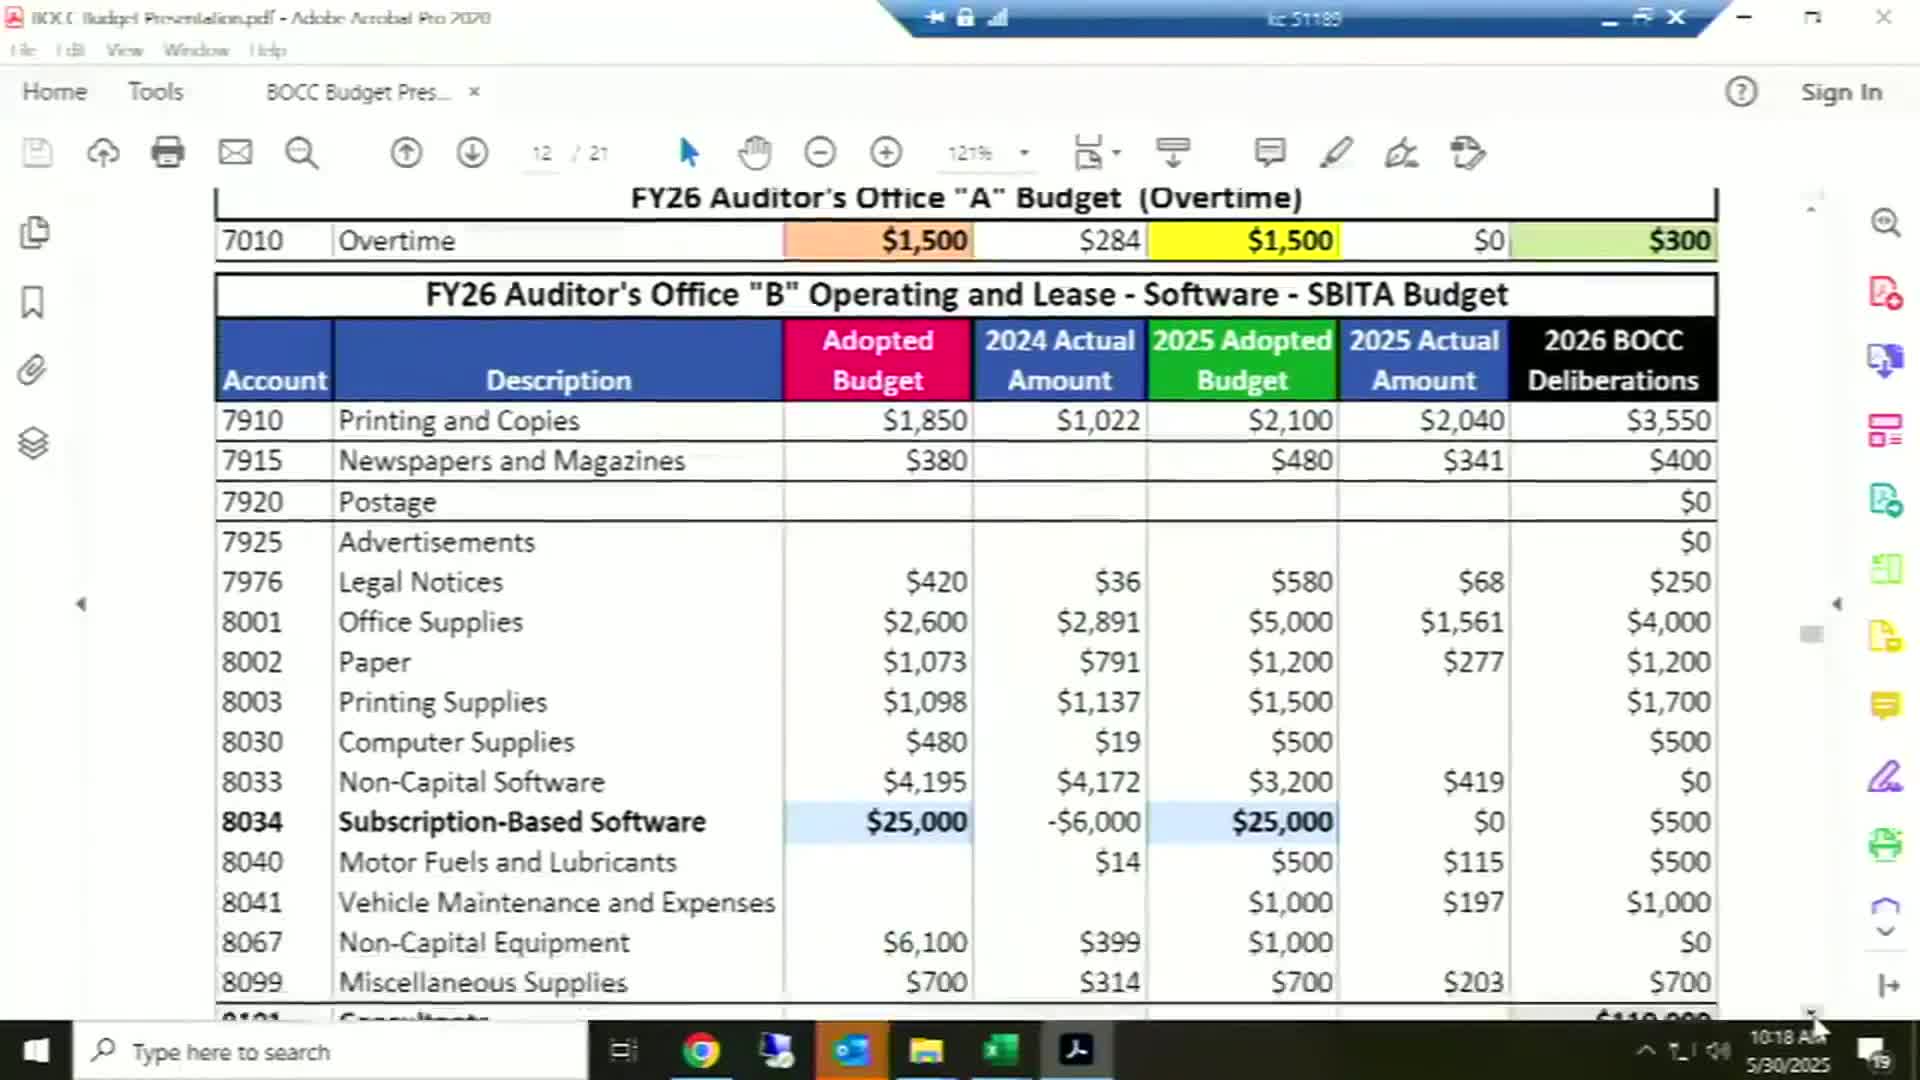The height and width of the screenshot is (1080, 1920).
Task: Activate the selection arrow tool
Action: pos(688,153)
